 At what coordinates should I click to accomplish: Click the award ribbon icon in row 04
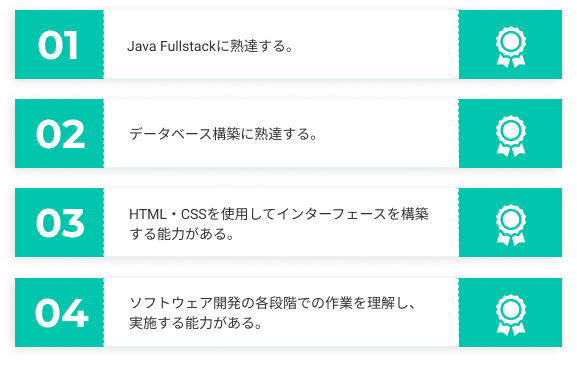click(x=510, y=315)
